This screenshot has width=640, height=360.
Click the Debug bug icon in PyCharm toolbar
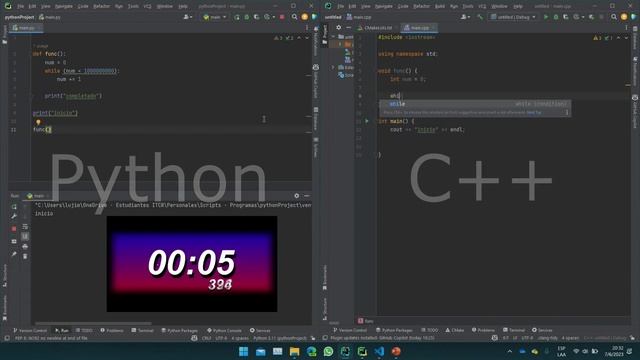(247, 17)
